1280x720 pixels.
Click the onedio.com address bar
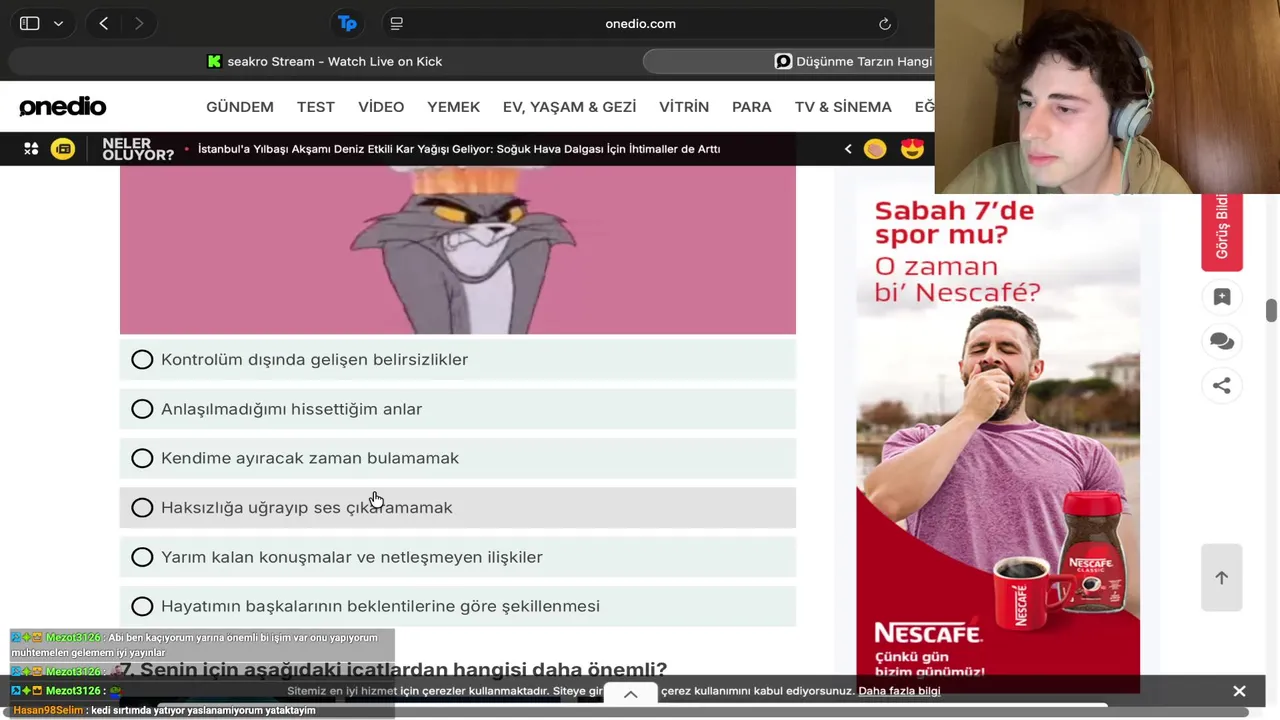640,23
